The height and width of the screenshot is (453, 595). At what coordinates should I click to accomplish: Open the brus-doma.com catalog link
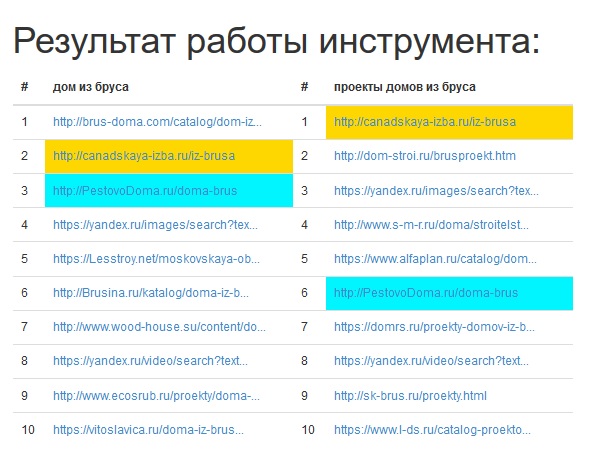157,122
